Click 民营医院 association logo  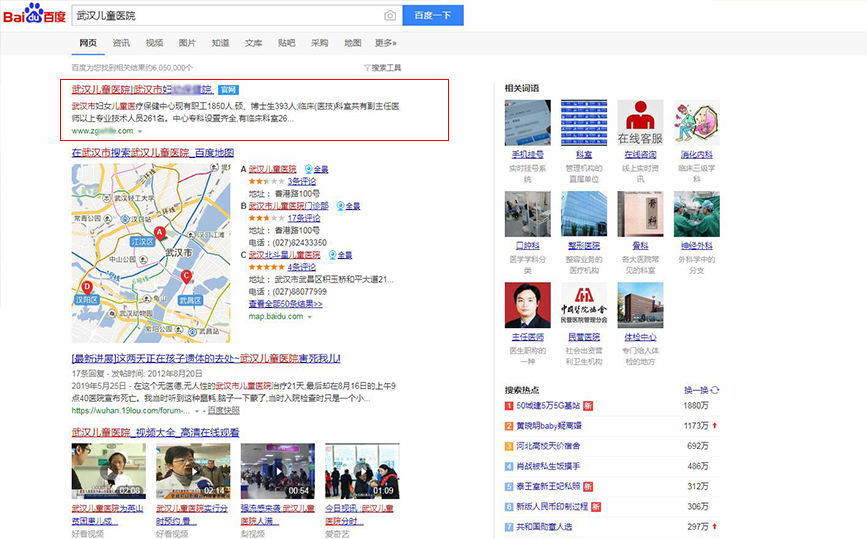pyautogui.click(x=584, y=305)
